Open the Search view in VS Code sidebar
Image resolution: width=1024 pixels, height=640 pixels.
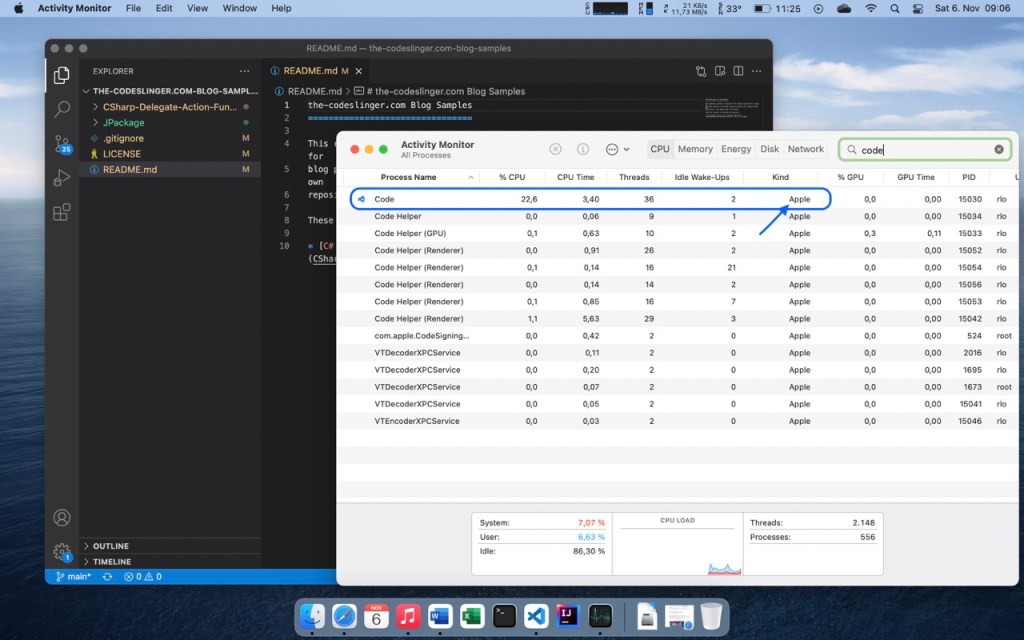(x=62, y=110)
